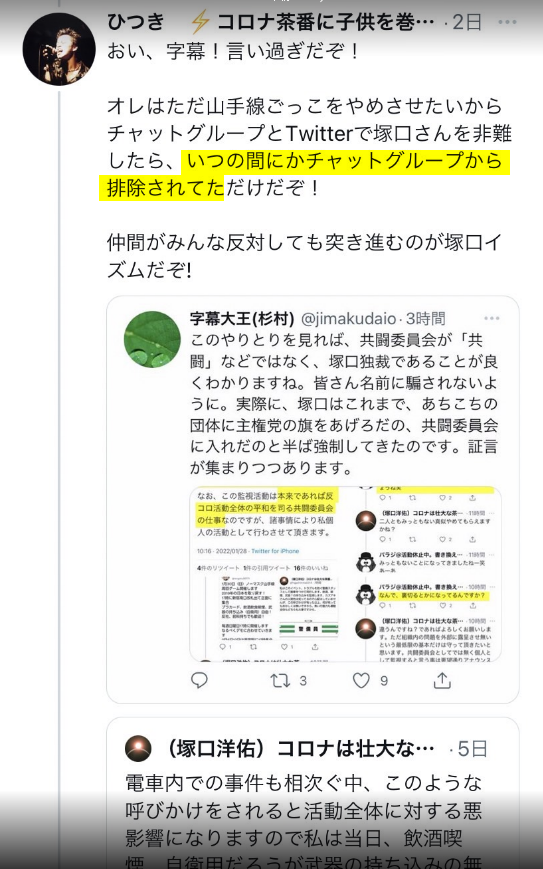The width and height of the screenshot is (543, 869).
Task: Share the 字幕大王 quoted tweet
Action: [442, 680]
